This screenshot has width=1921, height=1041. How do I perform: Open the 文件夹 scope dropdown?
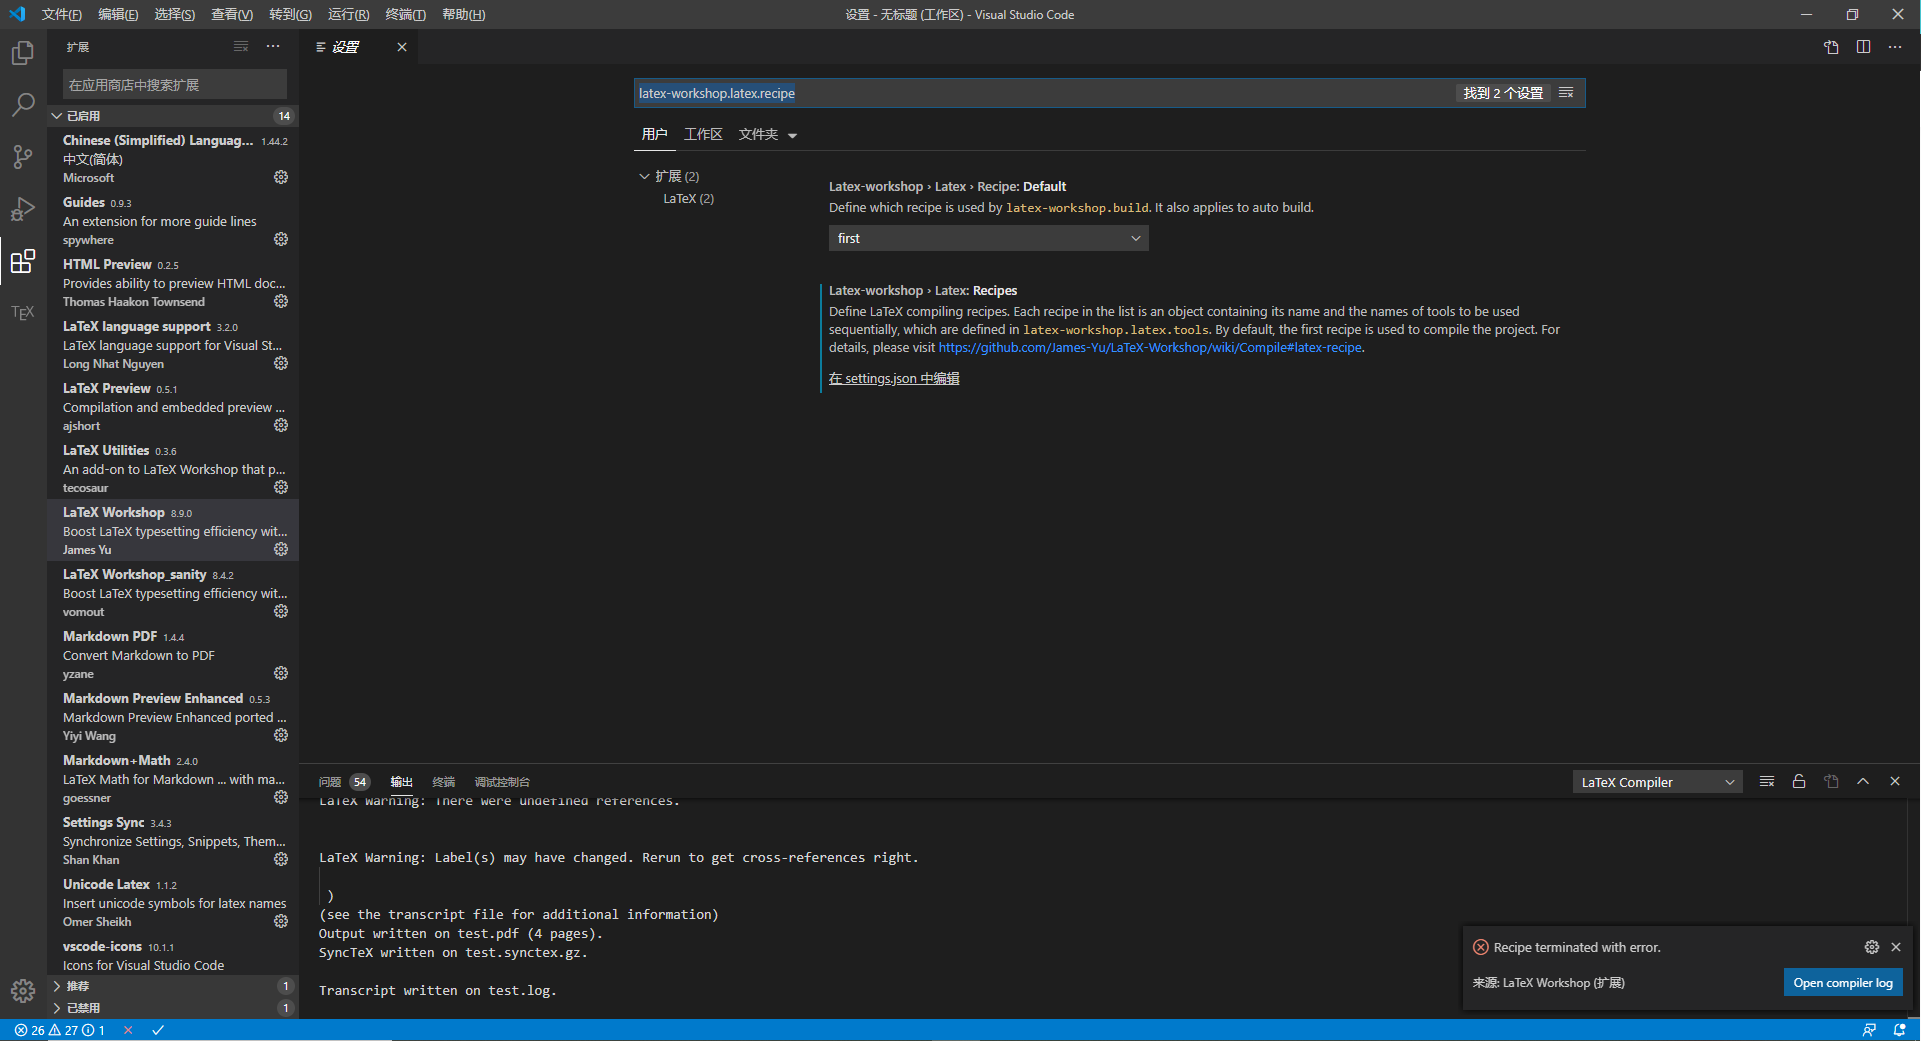[768, 135]
